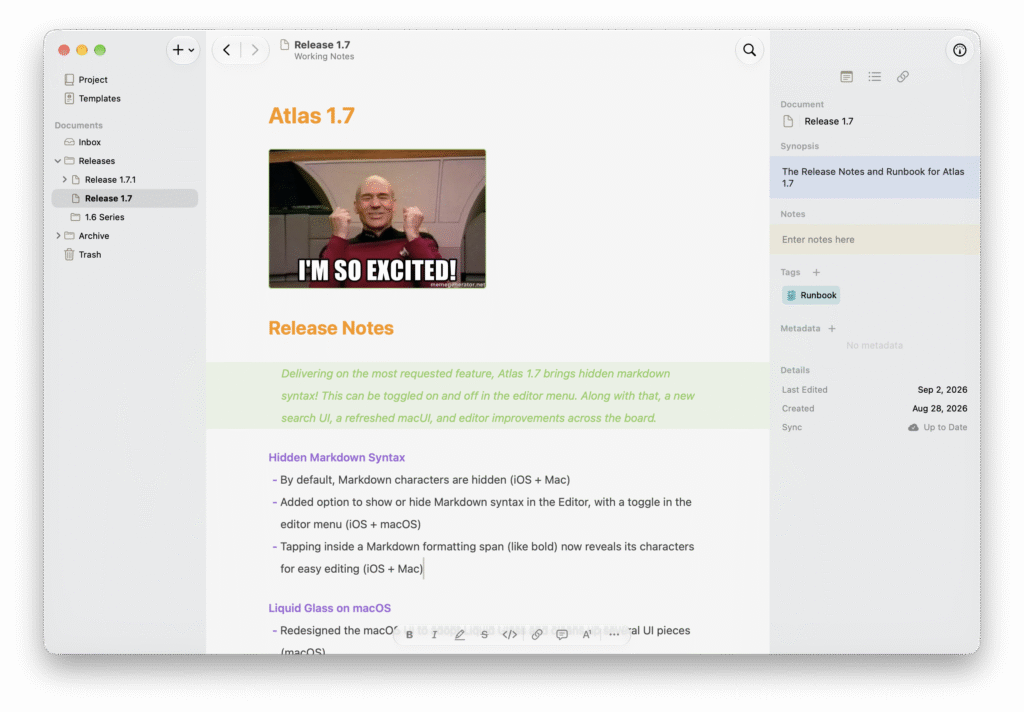Click the Templates icon

click(69, 99)
